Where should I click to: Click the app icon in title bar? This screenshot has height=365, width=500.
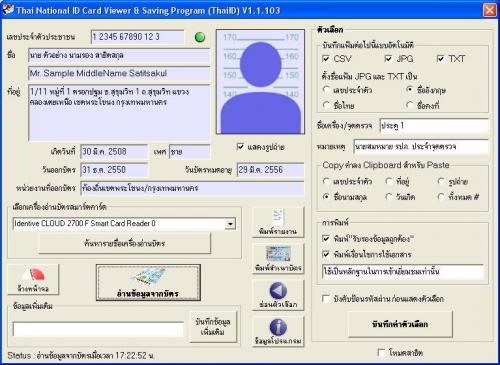tap(8, 10)
